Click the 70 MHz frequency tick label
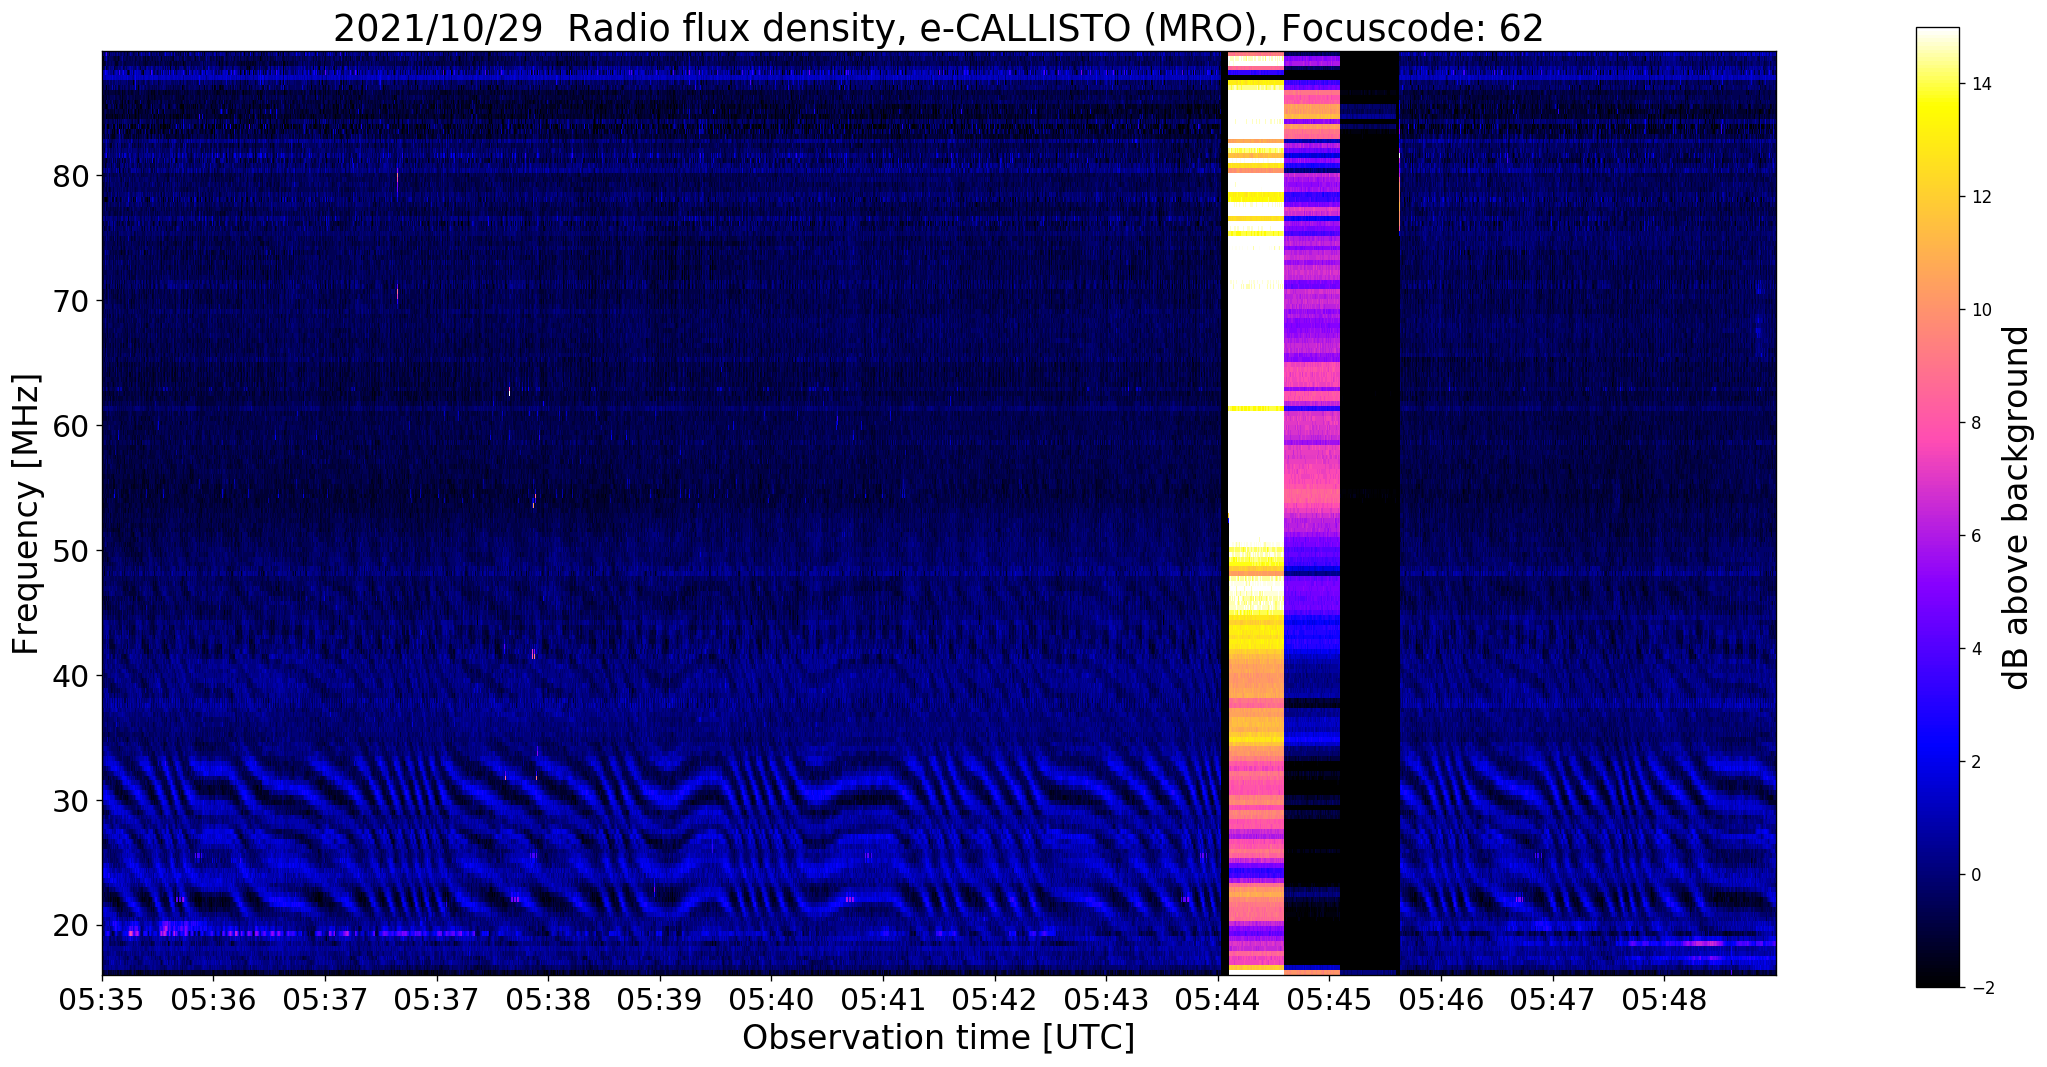The image size is (2047, 1067). (71, 301)
